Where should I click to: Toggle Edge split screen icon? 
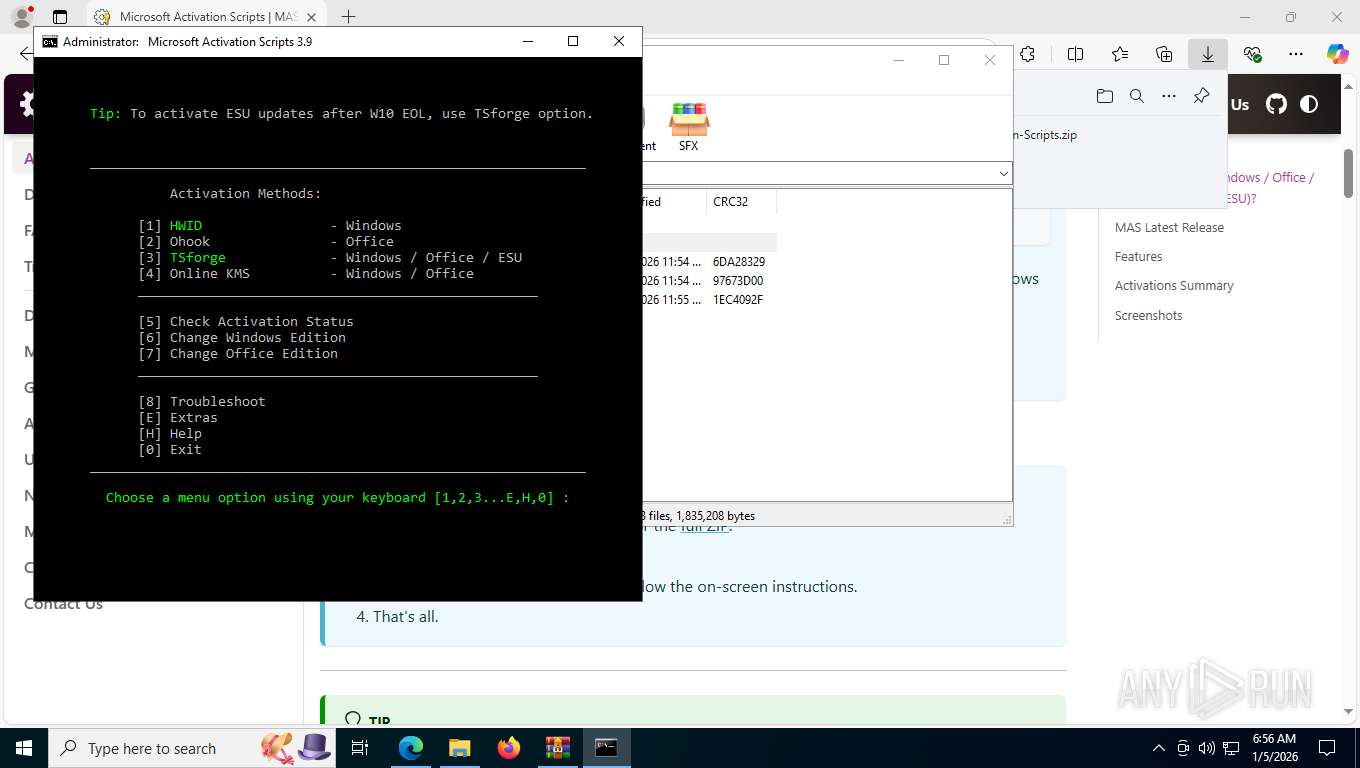pyautogui.click(x=1075, y=54)
